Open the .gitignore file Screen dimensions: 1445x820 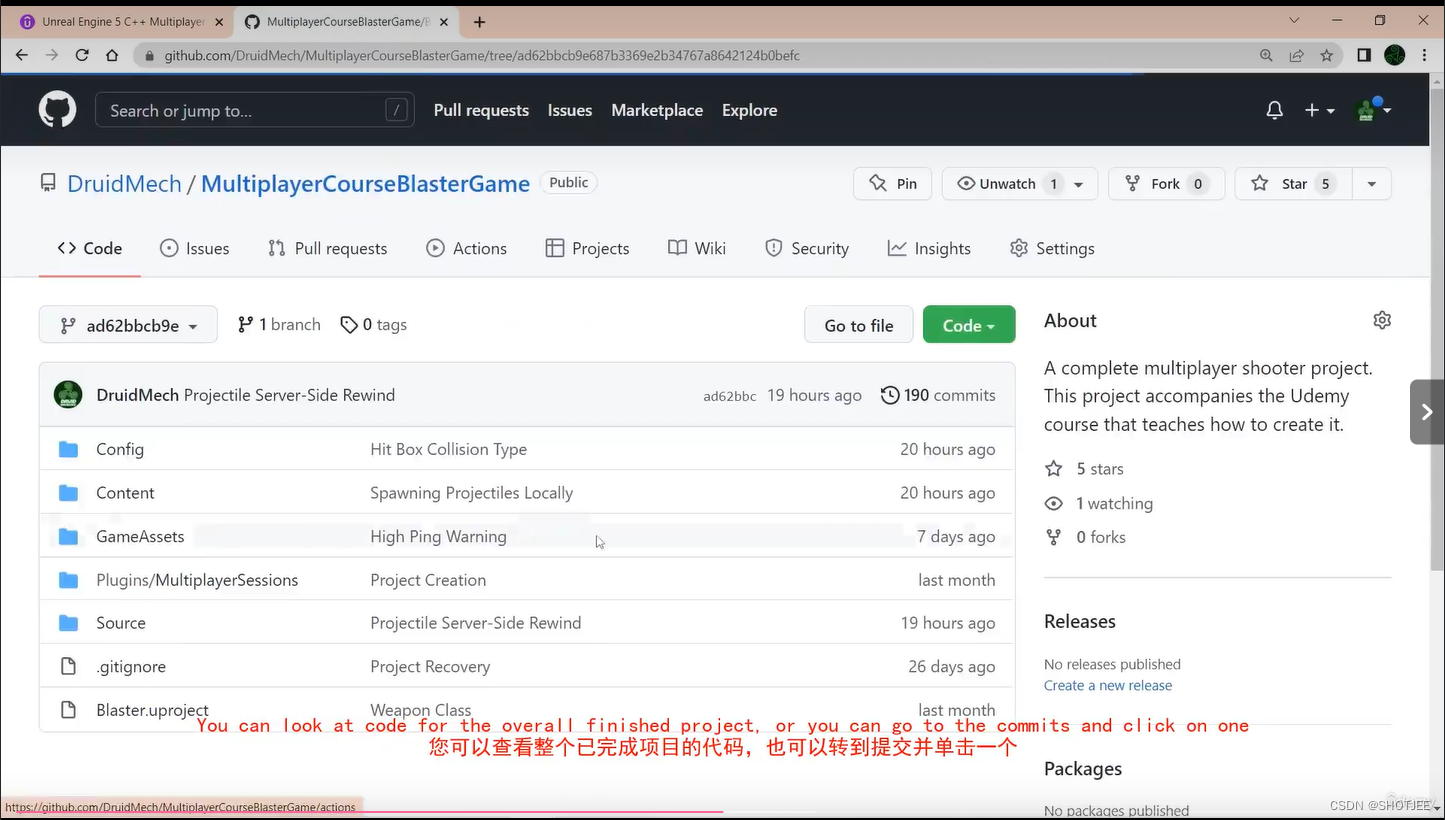131,667
